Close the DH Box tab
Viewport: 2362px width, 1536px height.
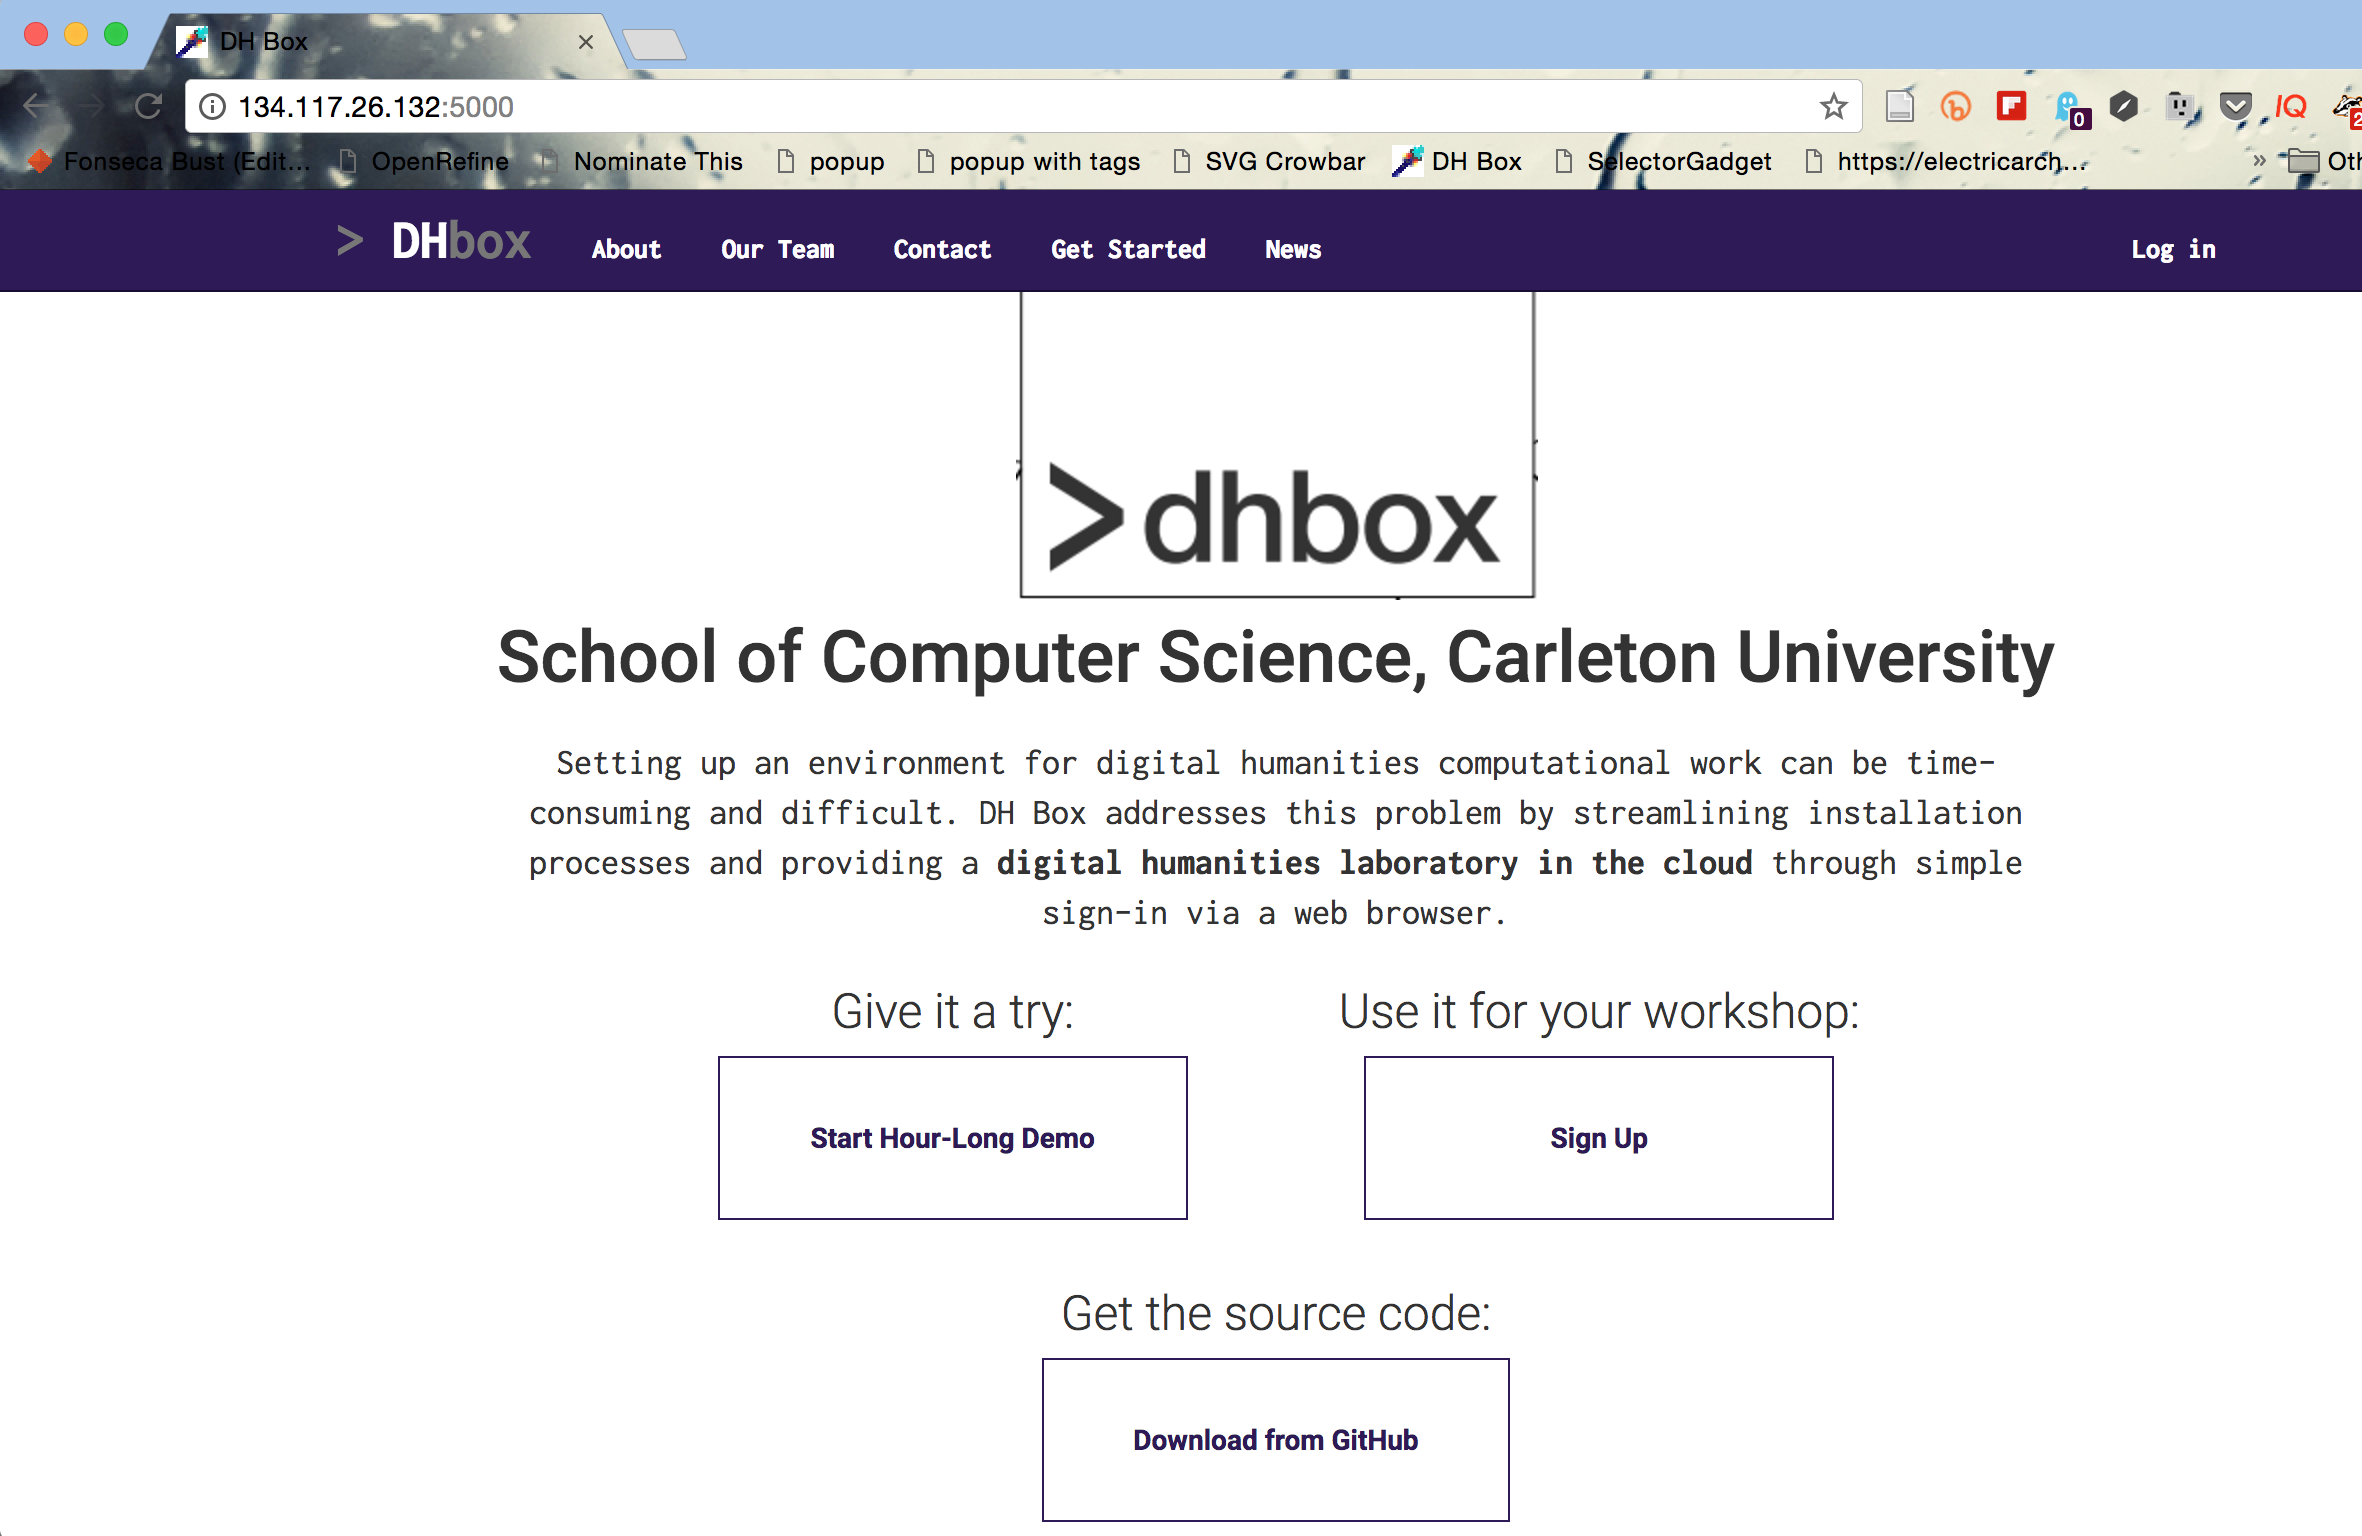586,42
